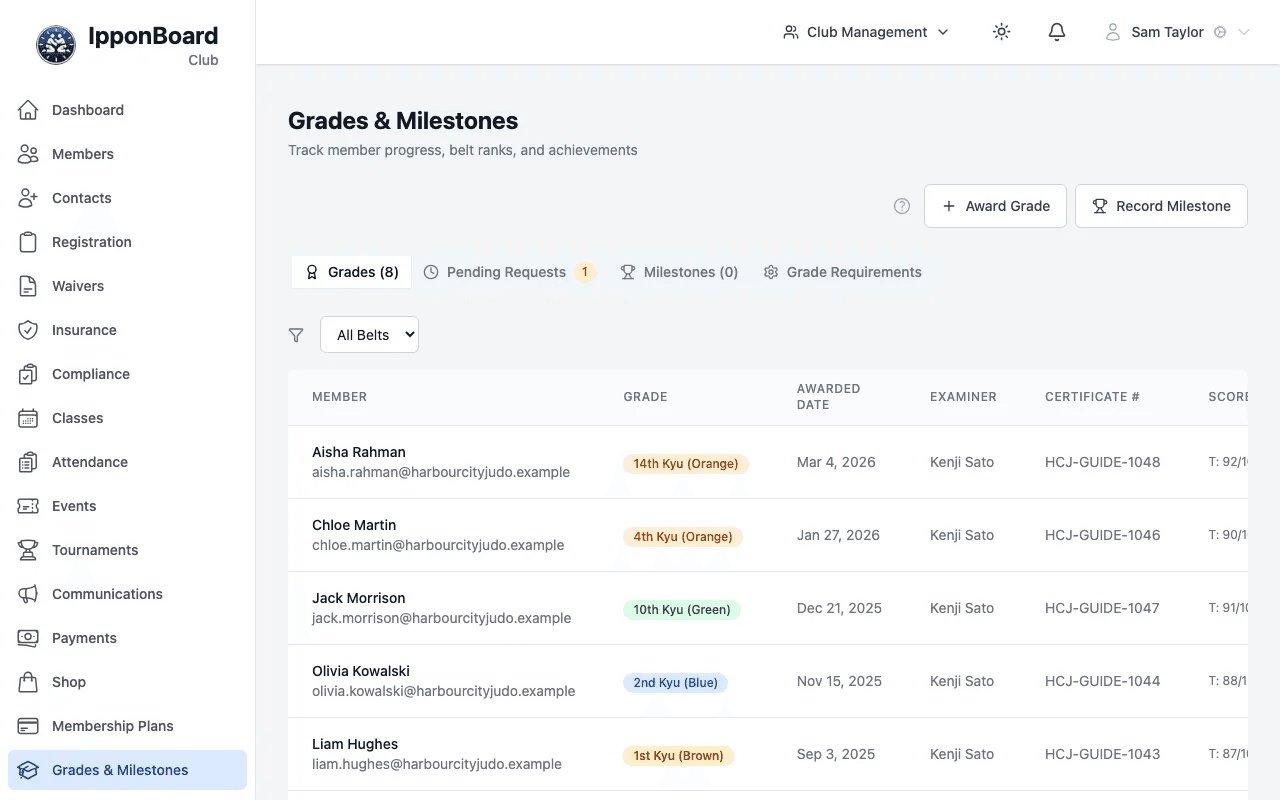The width and height of the screenshot is (1280, 800).
Task: Click the 1st Kyu (Brown) grade badge
Action: [x=679, y=755]
